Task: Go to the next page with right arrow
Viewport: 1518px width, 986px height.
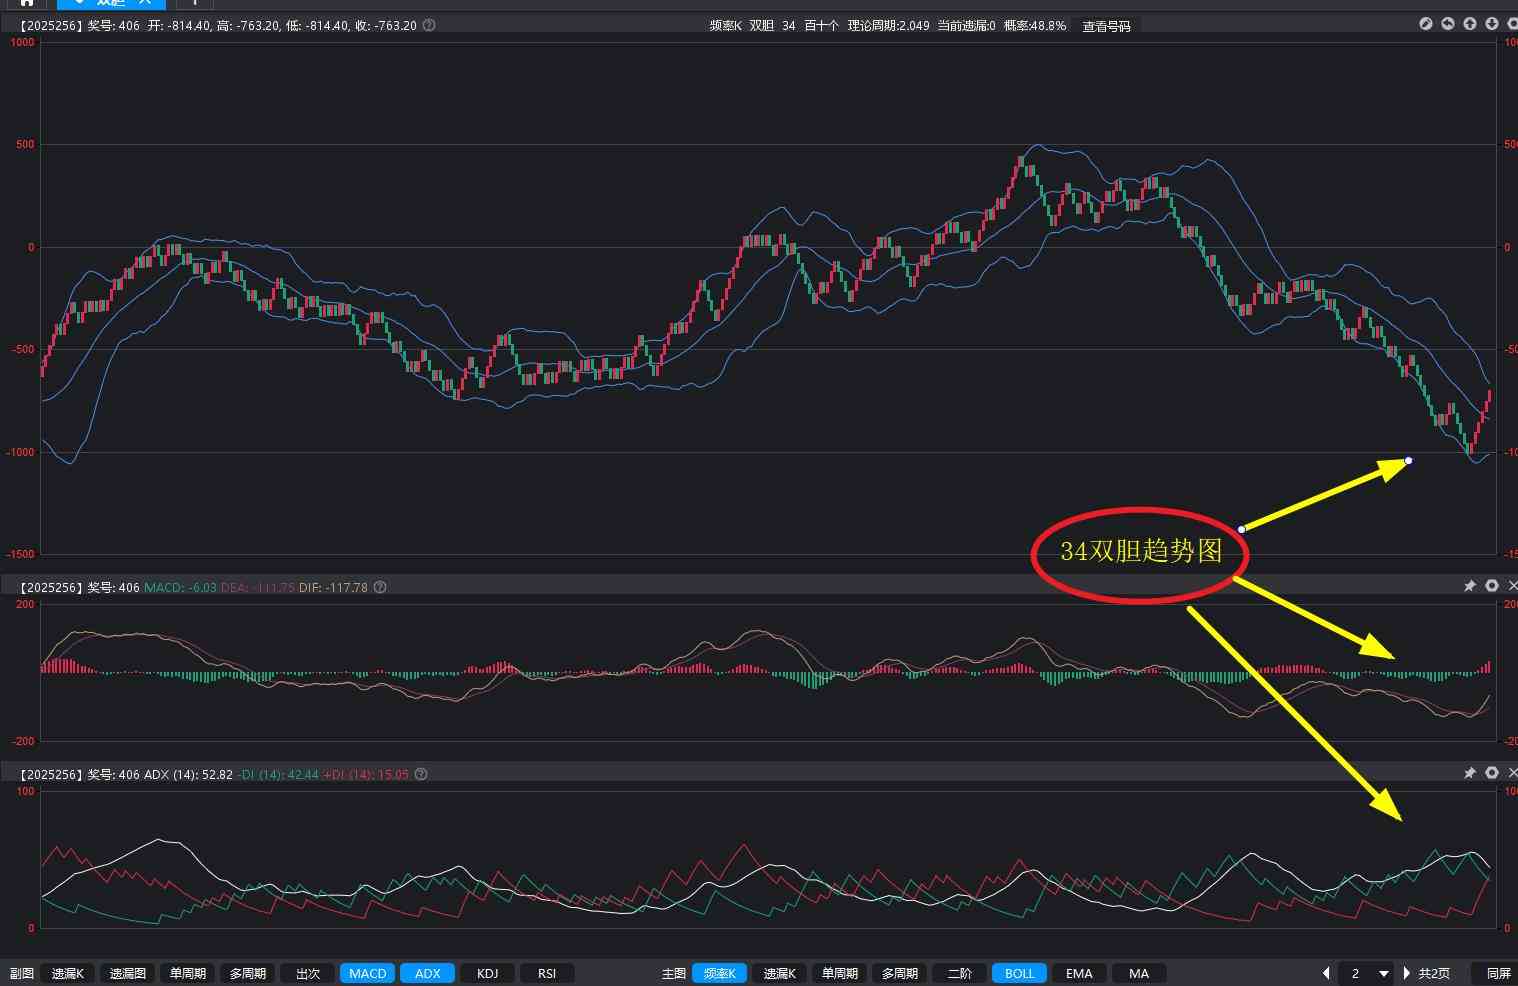Action: coord(1407,974)
